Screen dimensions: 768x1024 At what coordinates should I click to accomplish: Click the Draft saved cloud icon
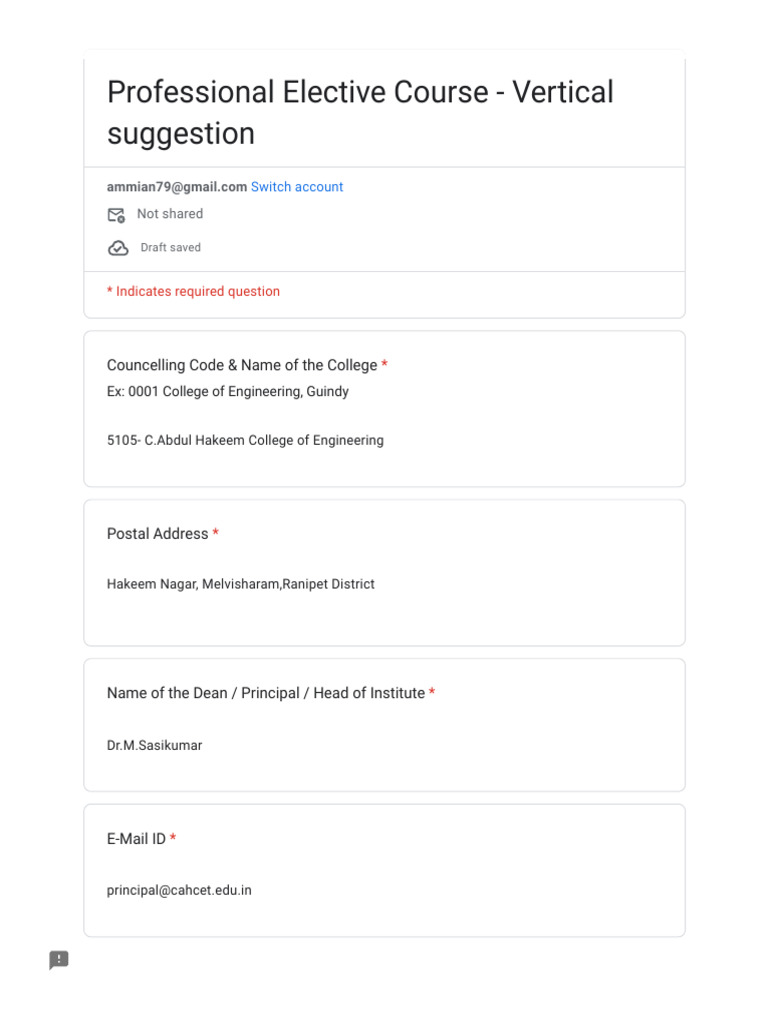pos(118,248)
